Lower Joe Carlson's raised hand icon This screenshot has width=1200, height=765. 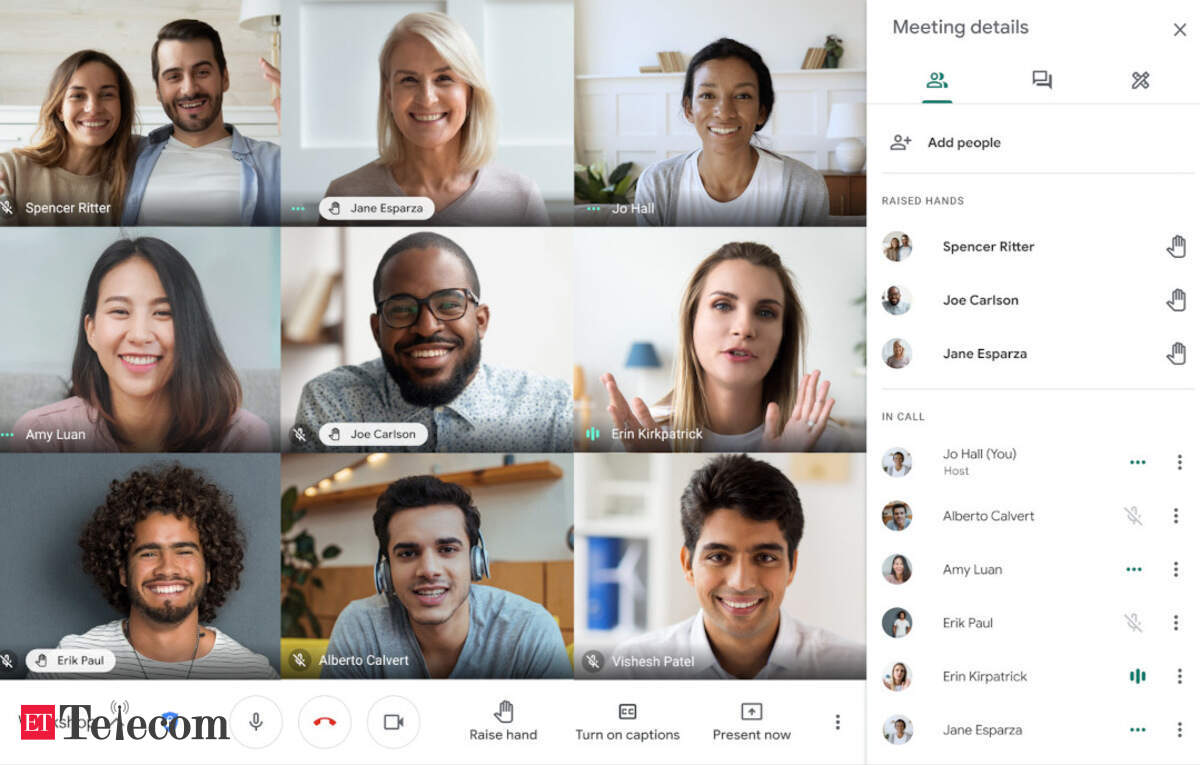[1177, 300]
